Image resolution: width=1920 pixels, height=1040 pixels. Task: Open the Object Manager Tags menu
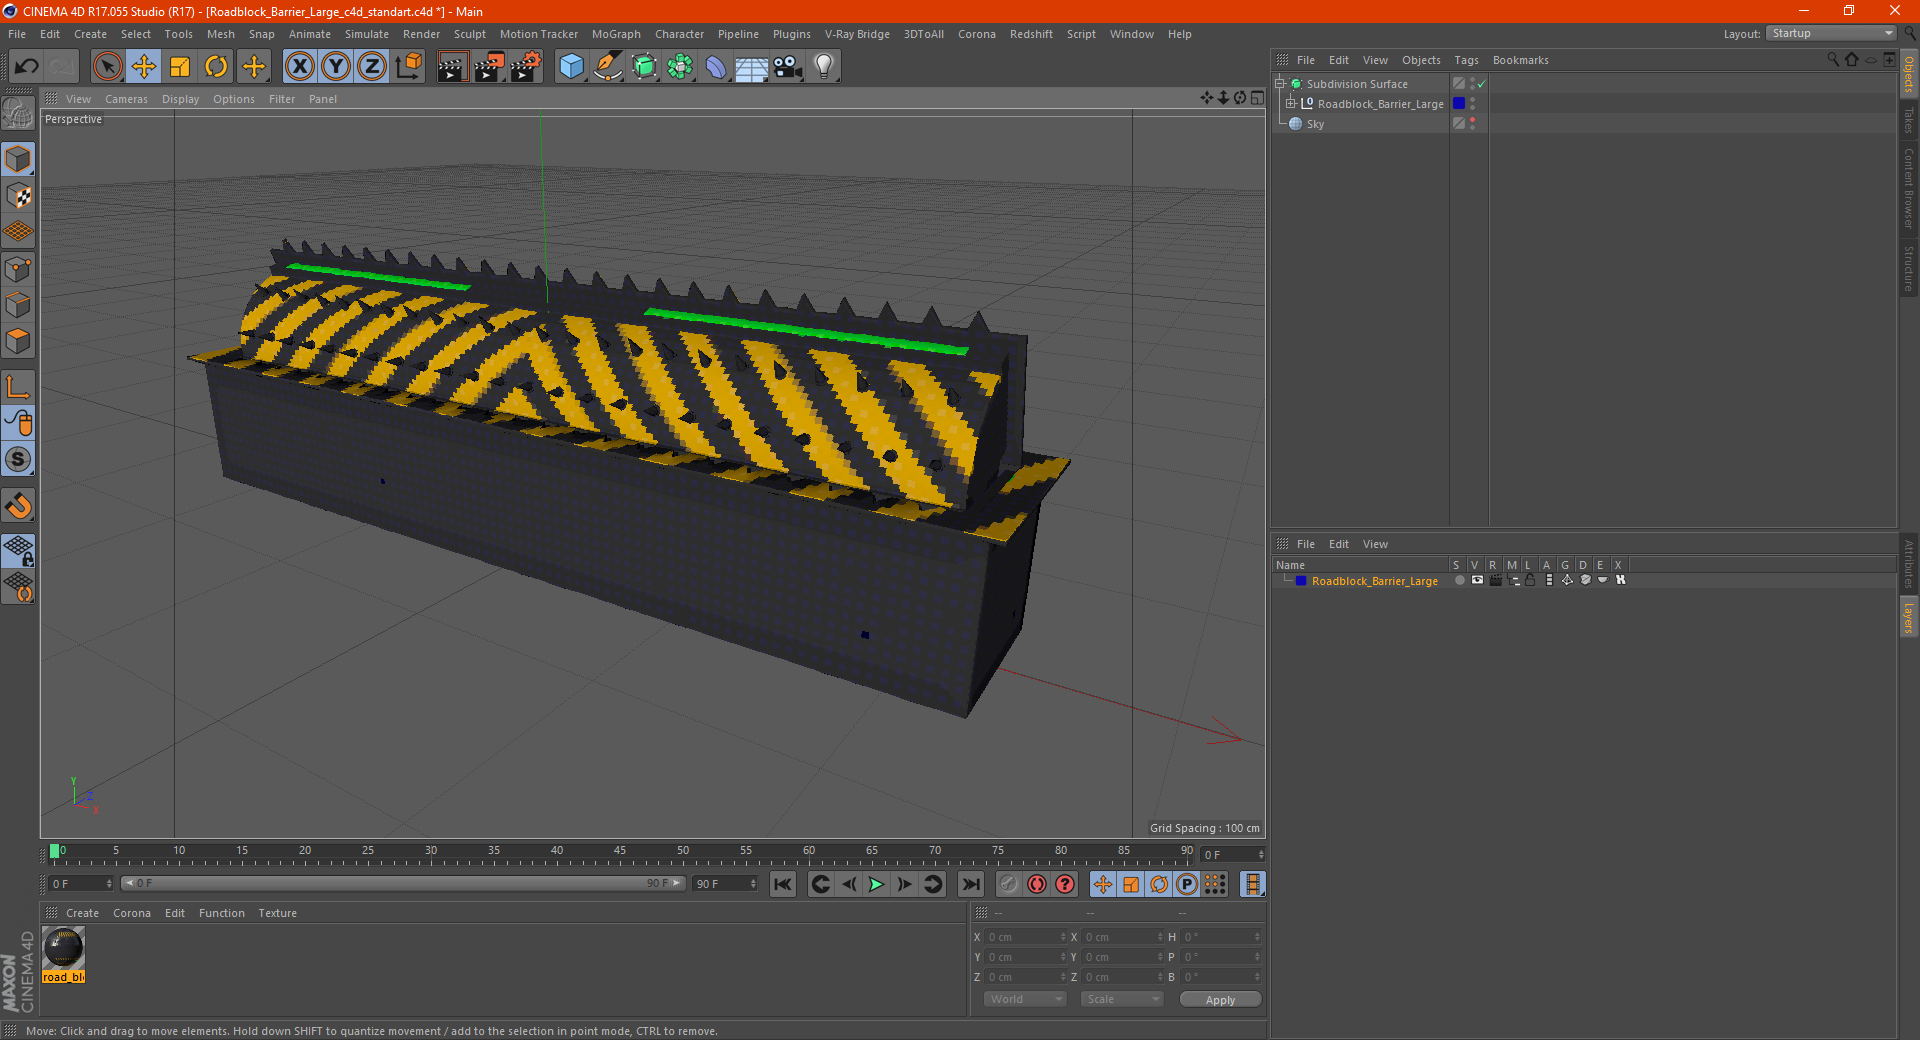(x=1466, y=60)
